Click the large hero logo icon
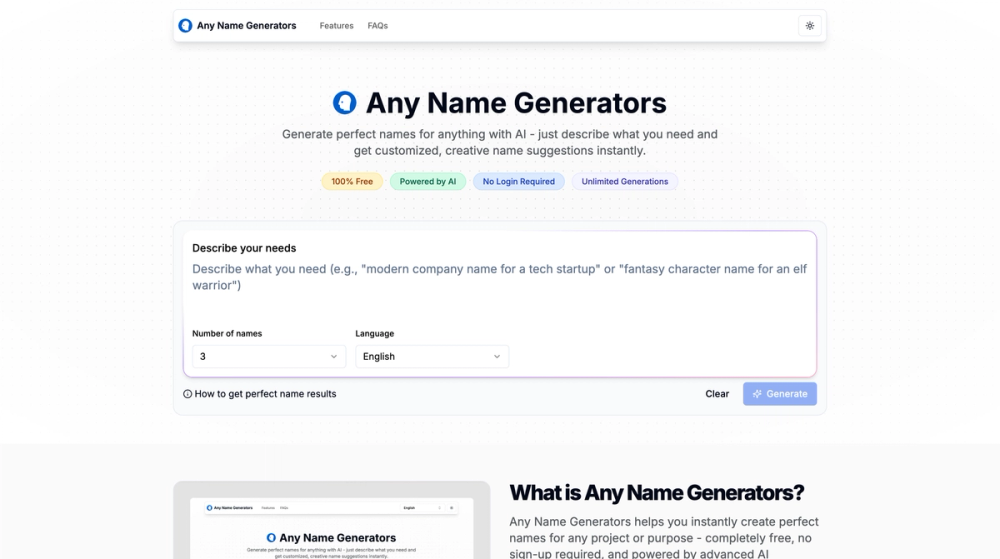This screenshot has width=1000, height=559. (344, 103)
